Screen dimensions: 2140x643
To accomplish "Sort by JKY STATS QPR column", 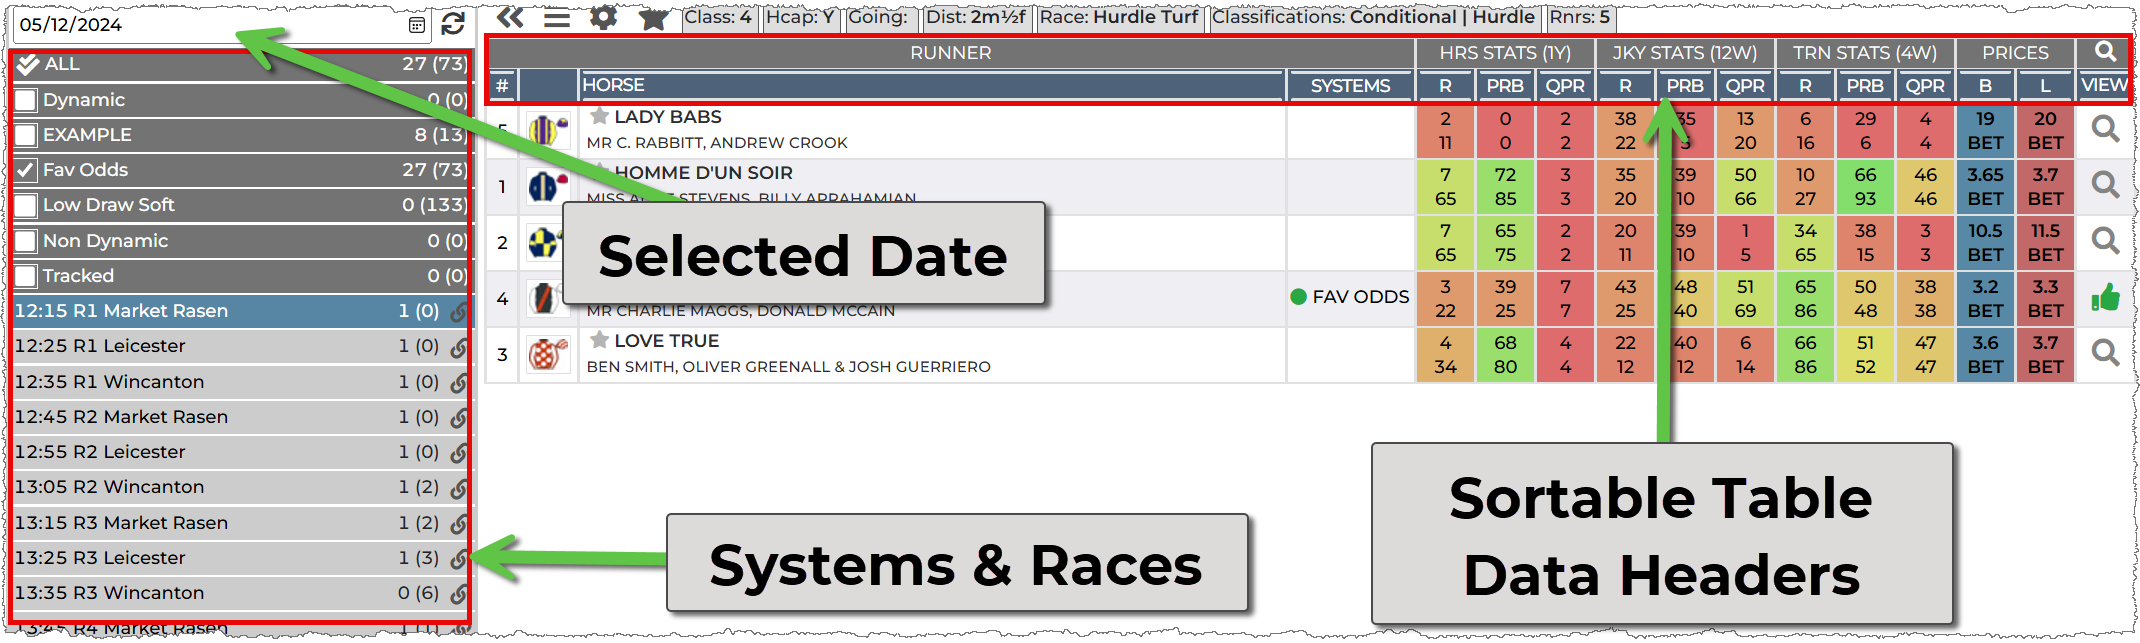I will pos(1745,86).
